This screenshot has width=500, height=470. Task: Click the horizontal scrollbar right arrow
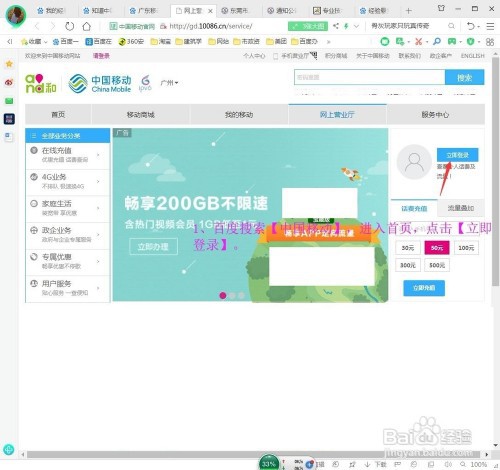coord(487,454)
